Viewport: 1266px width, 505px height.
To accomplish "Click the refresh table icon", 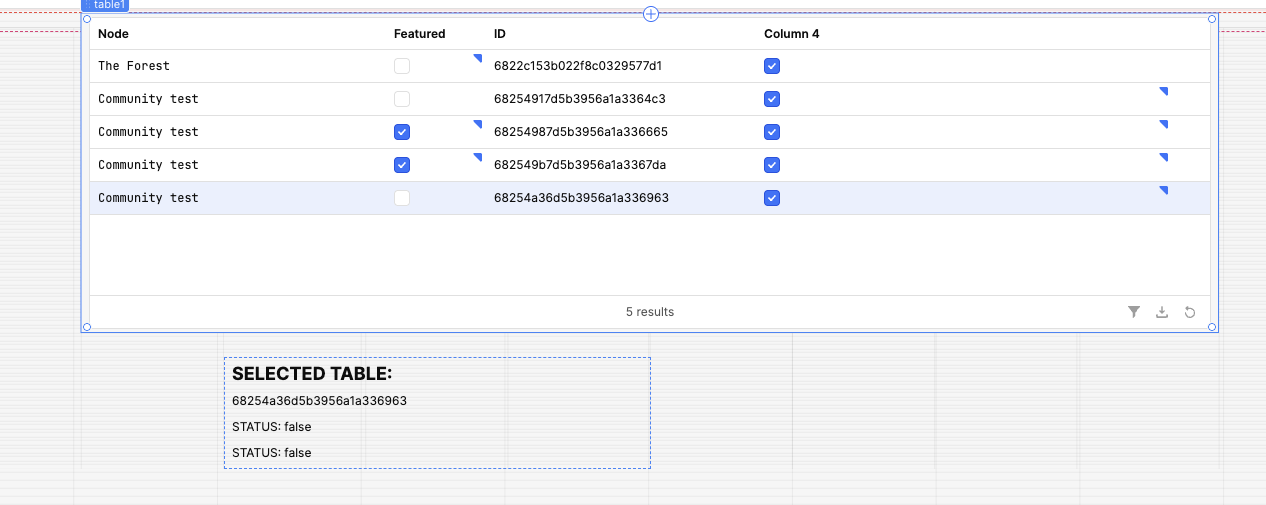I will pyautogui.click(x=1190, y=312).
